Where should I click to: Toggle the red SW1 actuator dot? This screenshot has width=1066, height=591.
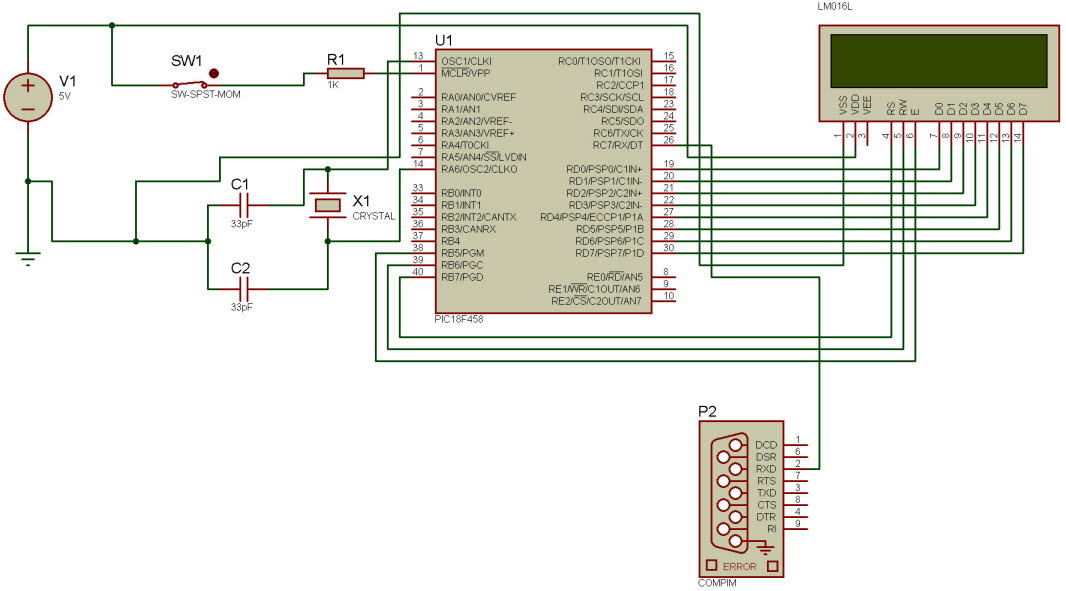point(213,73)
